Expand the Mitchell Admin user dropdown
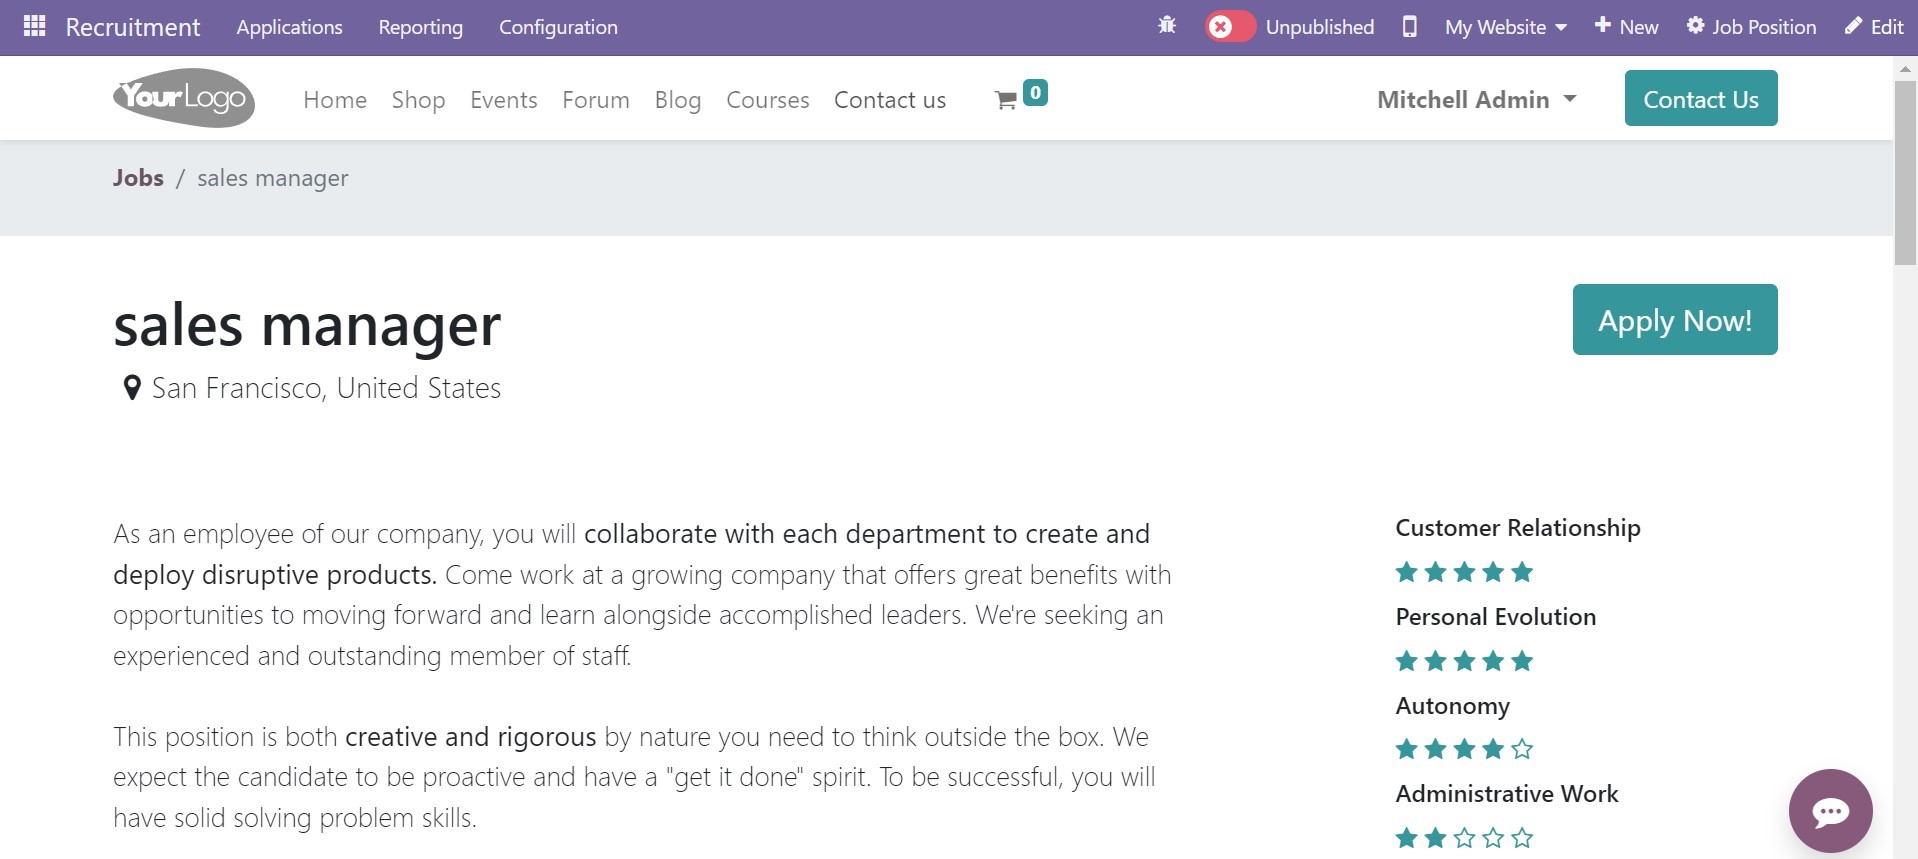 (x=1477, y=99)
